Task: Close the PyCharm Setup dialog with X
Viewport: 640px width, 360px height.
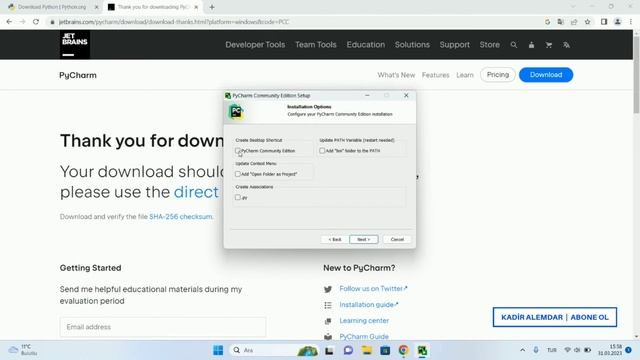Action: [x=406, y=95]
